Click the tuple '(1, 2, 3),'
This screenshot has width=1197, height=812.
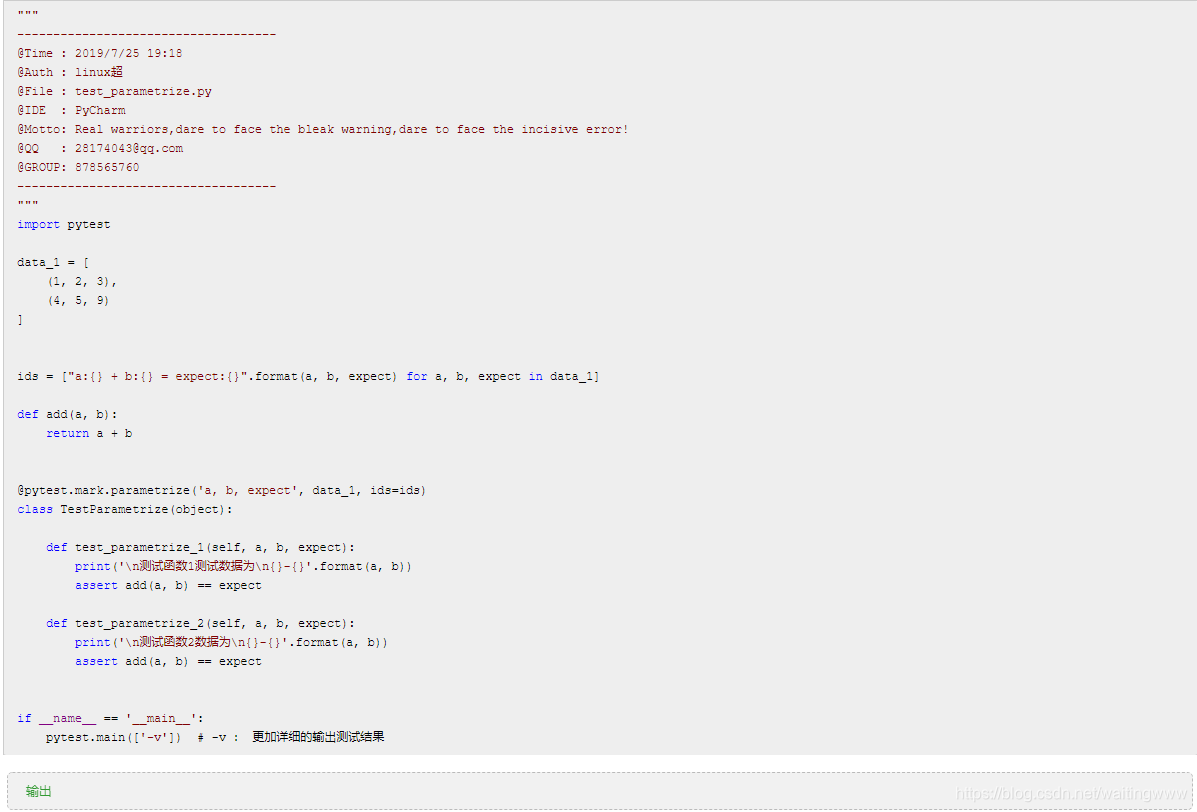point(82,282)
